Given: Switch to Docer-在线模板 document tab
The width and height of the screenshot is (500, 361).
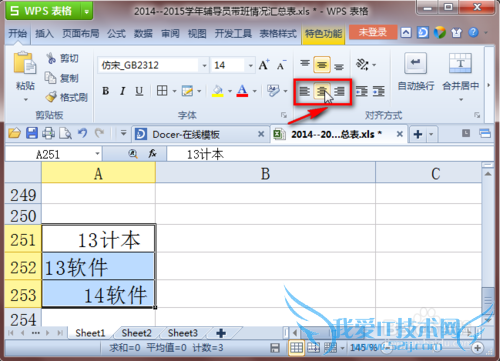Looking at the screenshot, I should (x=199, y=134).
